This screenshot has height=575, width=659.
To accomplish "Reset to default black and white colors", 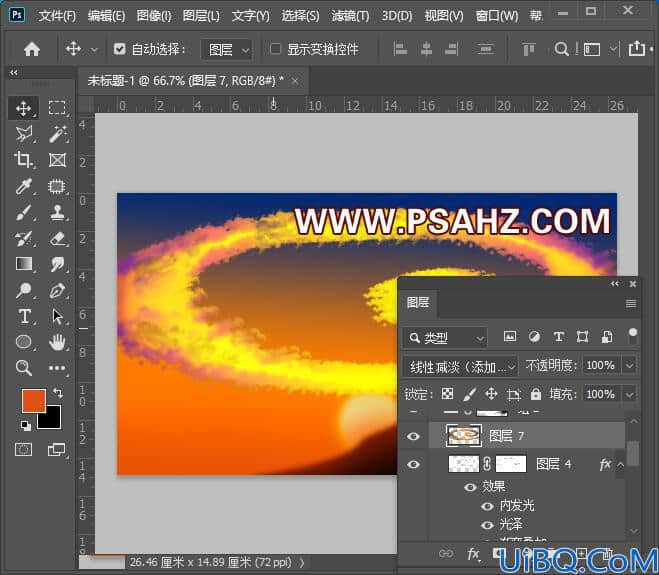I will pos(26,426).
